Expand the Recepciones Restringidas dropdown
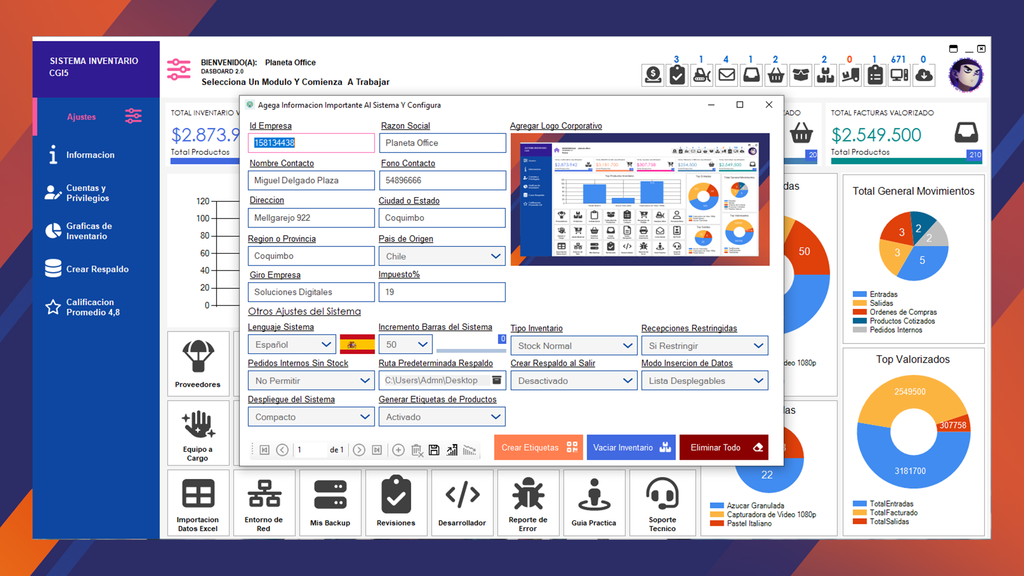This screenshot has height=576, width=1024. click(704, 346)
